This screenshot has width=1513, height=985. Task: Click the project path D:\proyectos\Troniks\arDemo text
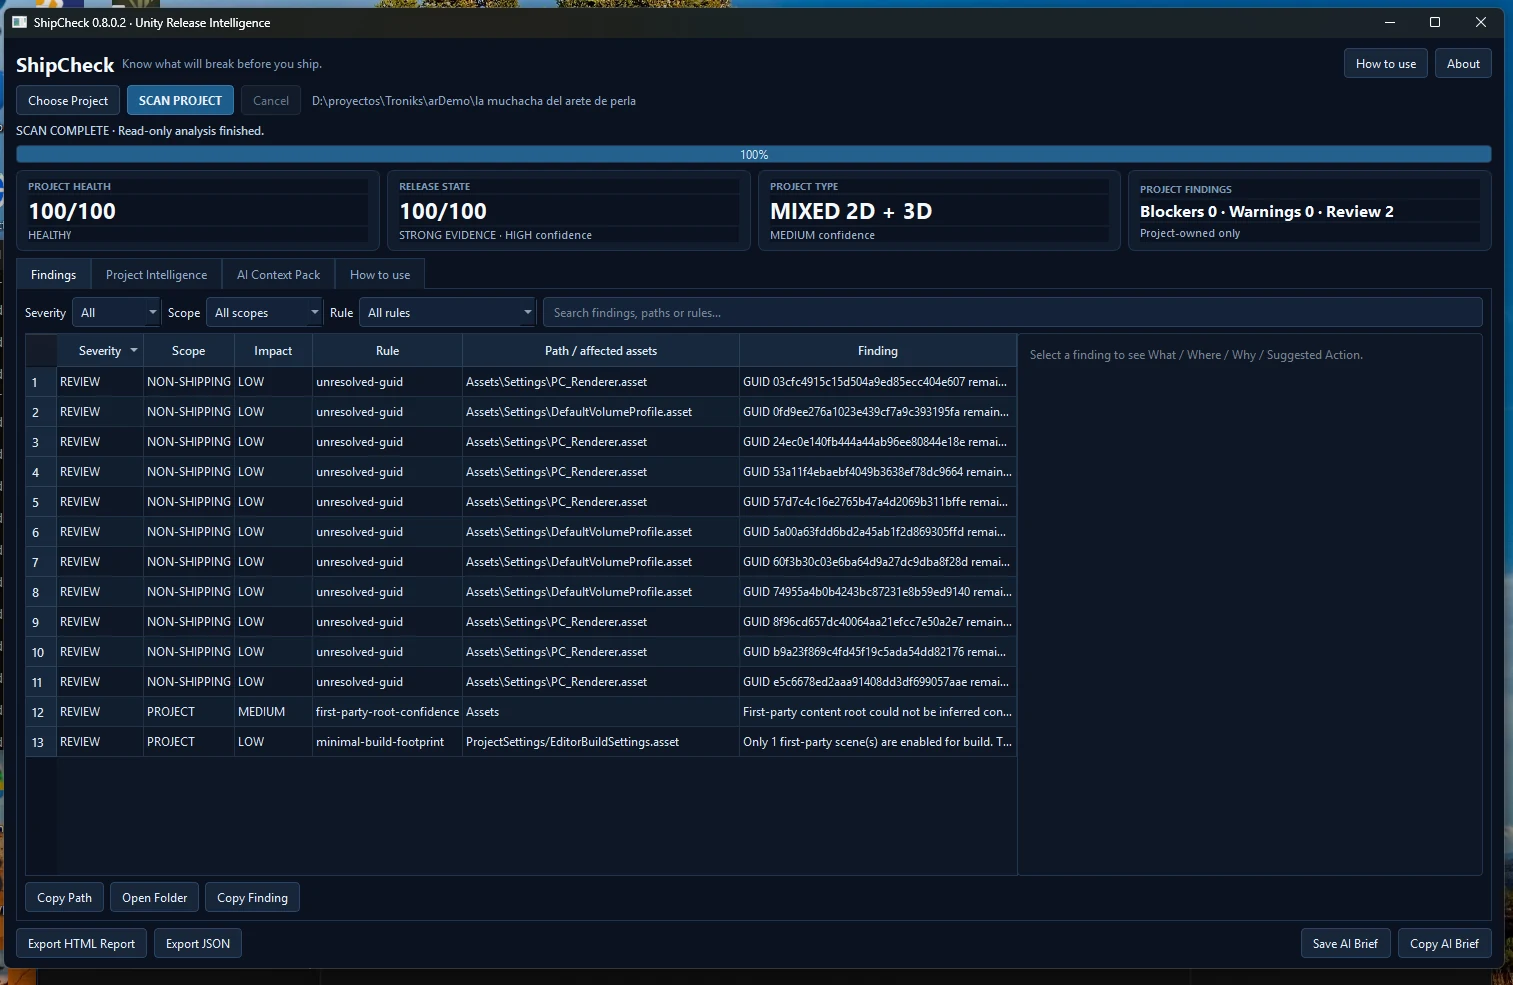point(474,101)
